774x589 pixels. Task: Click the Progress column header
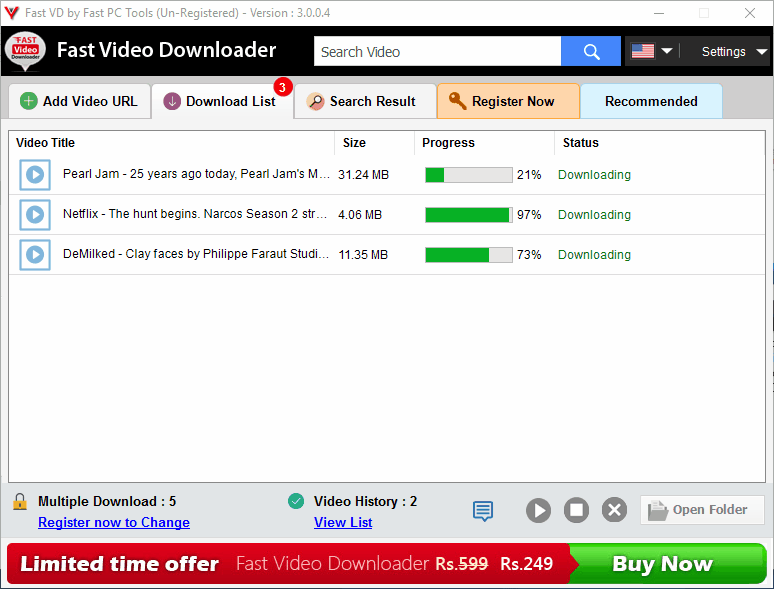pyautogui.click(x=448, y=143)
